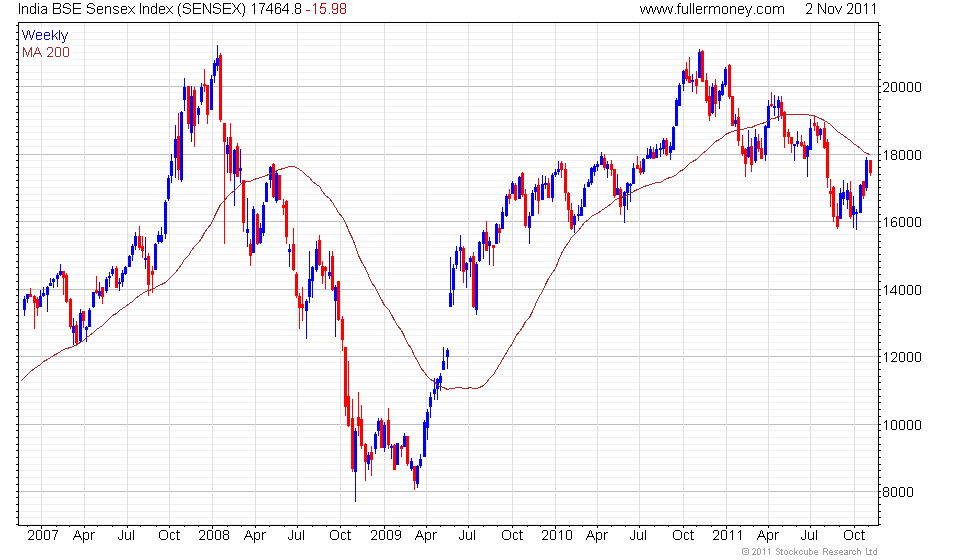Click the Oct label just before 2009

coord(340,536)
